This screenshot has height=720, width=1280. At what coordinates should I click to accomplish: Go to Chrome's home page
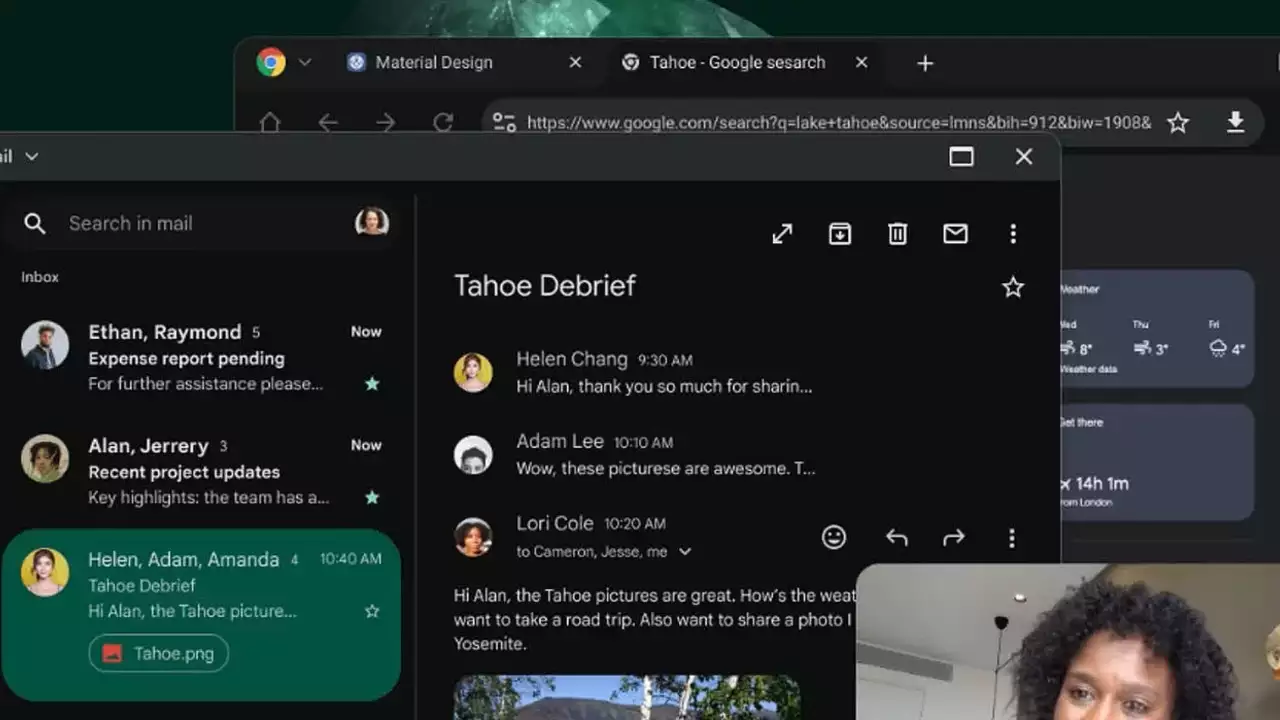[270, 122]
